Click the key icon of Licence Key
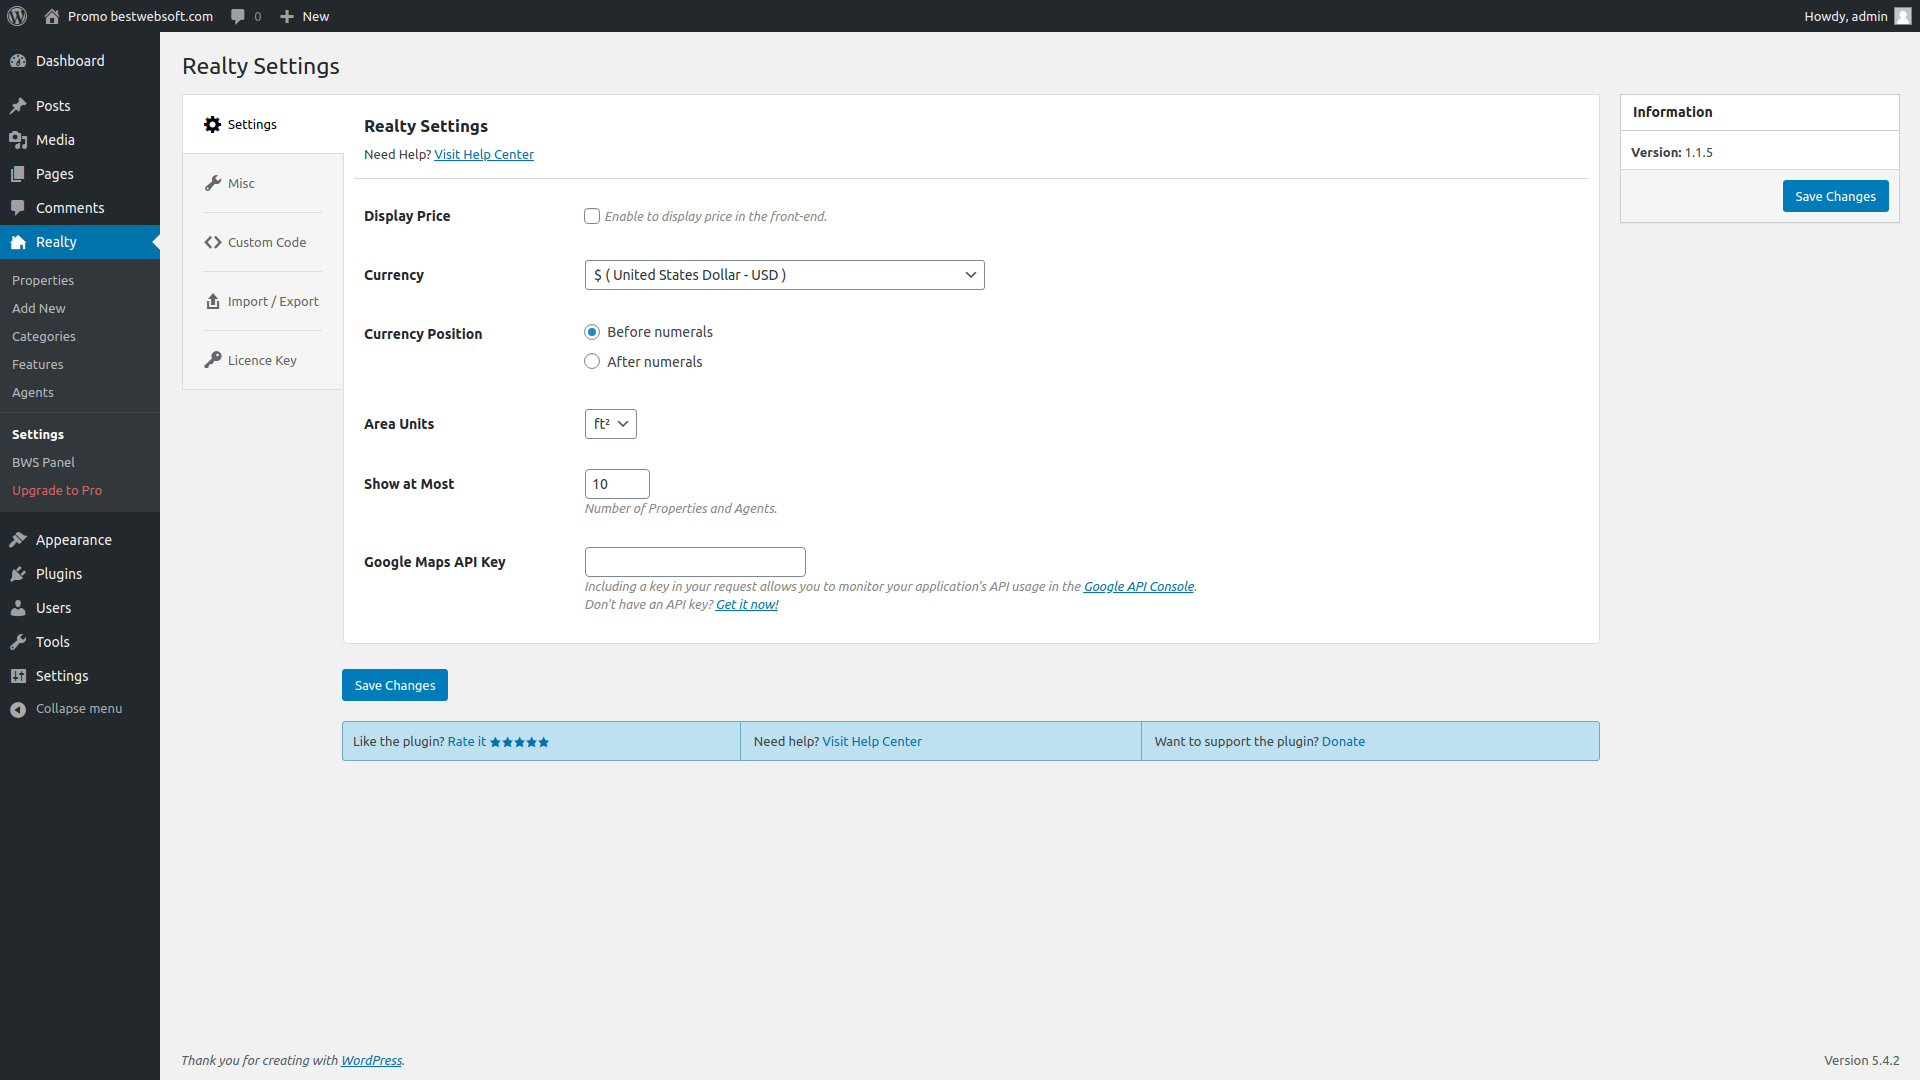 [x=213, y=360]
